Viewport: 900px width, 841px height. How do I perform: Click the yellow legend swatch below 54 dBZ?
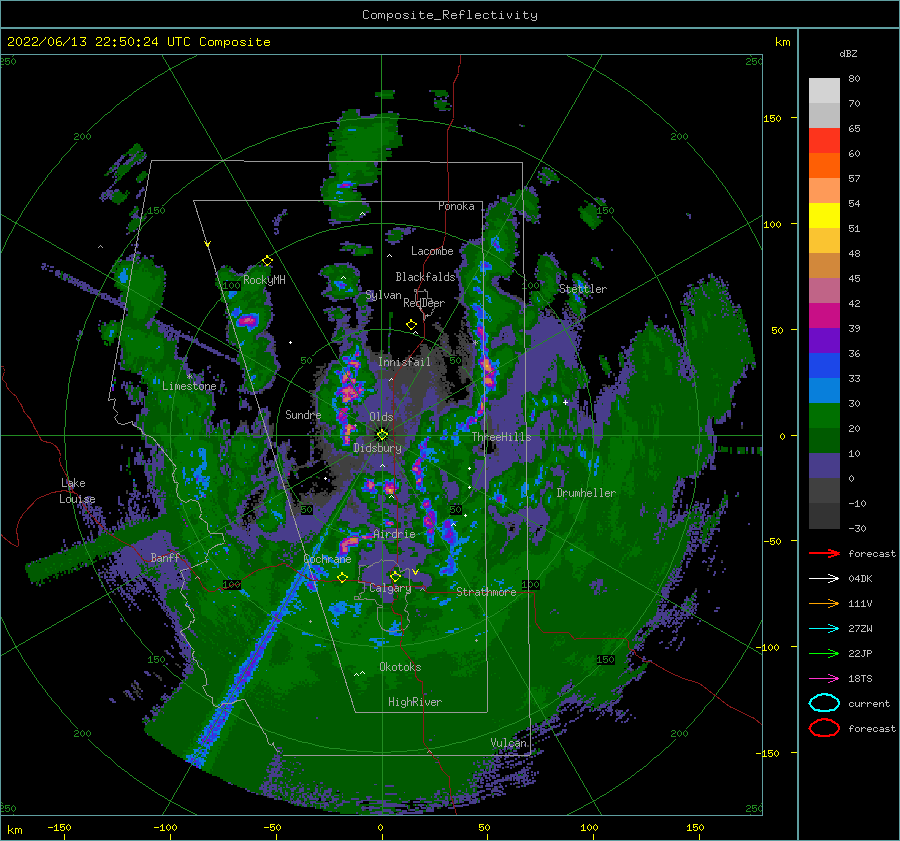824,216
